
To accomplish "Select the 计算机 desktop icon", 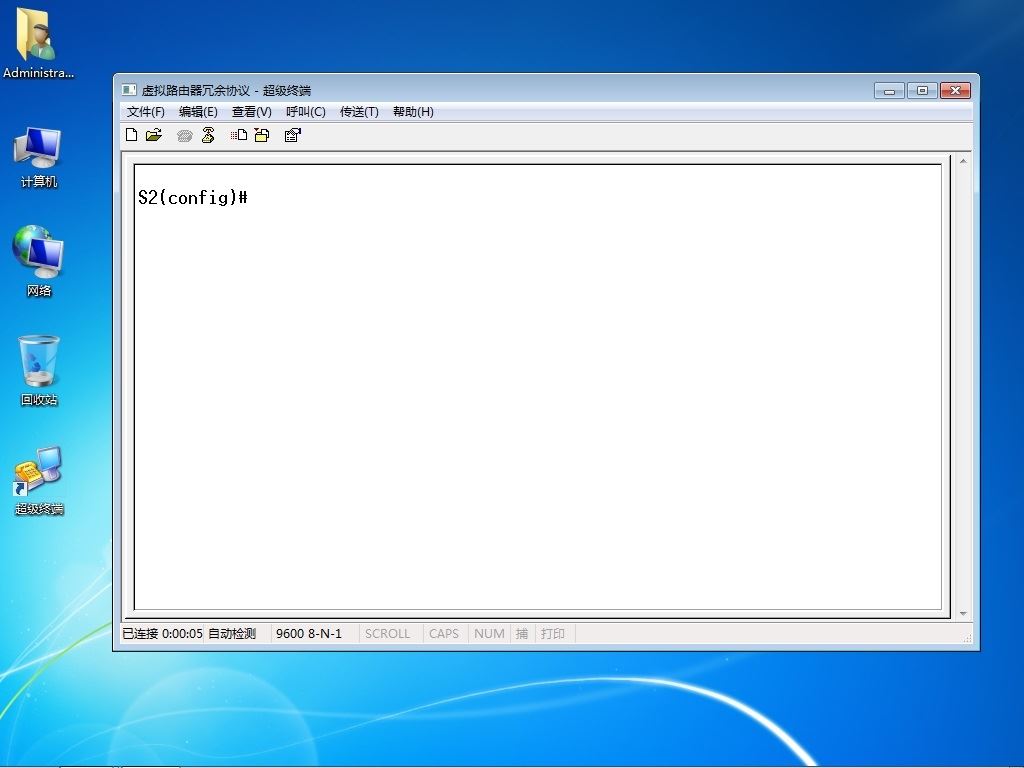I will coord(39,158).
